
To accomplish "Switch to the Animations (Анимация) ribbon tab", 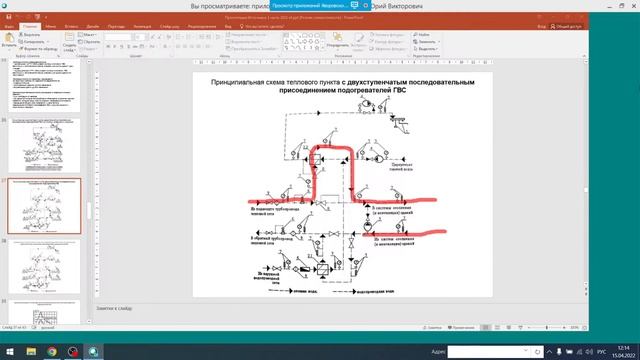I will pos(142,27).
